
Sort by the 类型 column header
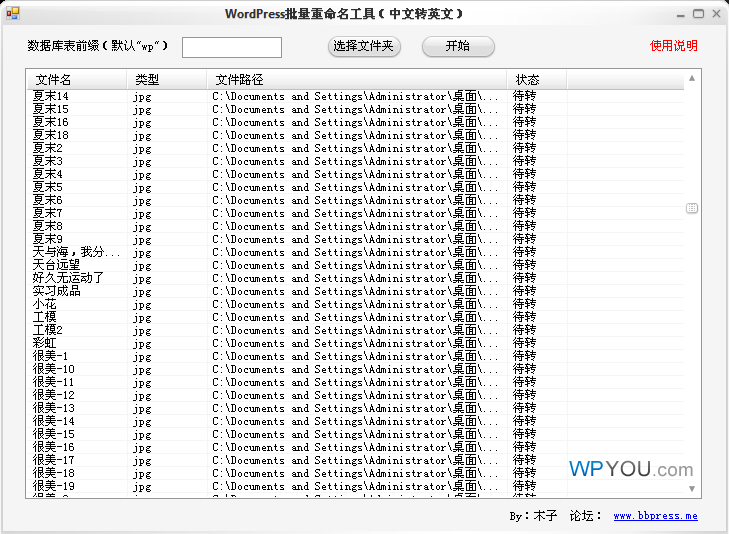(x=166, y=79)
